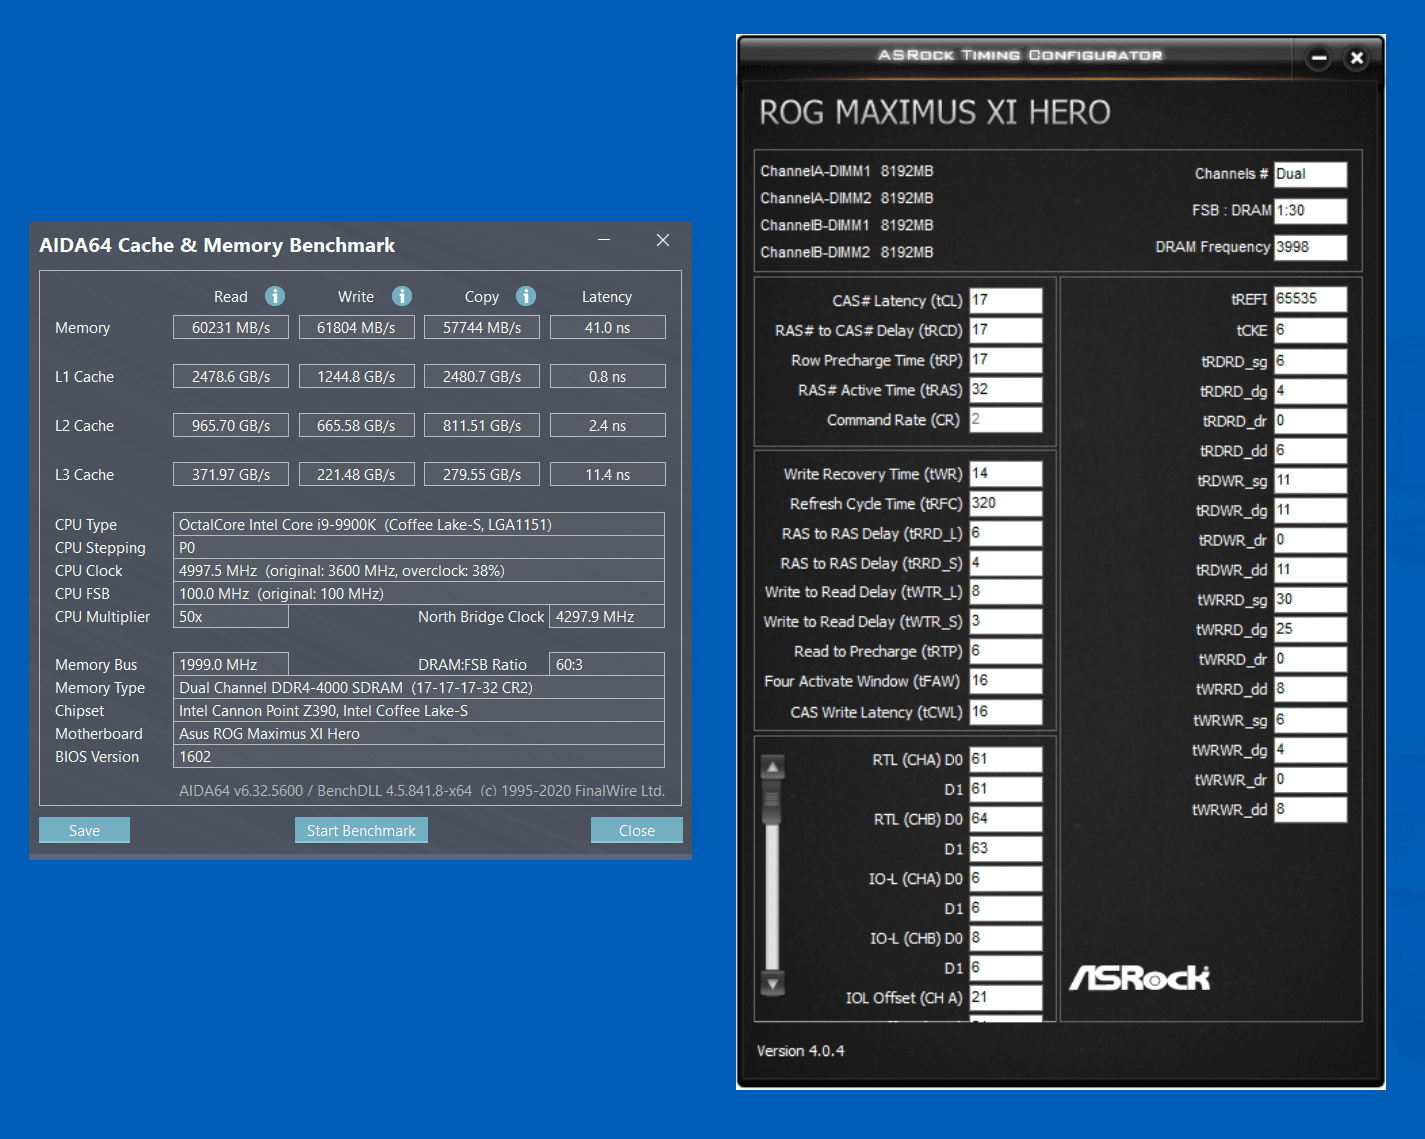This screenshot has width=1425, height=1139.
Task: Click the tRRD_S value field
Action: [1006, 563]
